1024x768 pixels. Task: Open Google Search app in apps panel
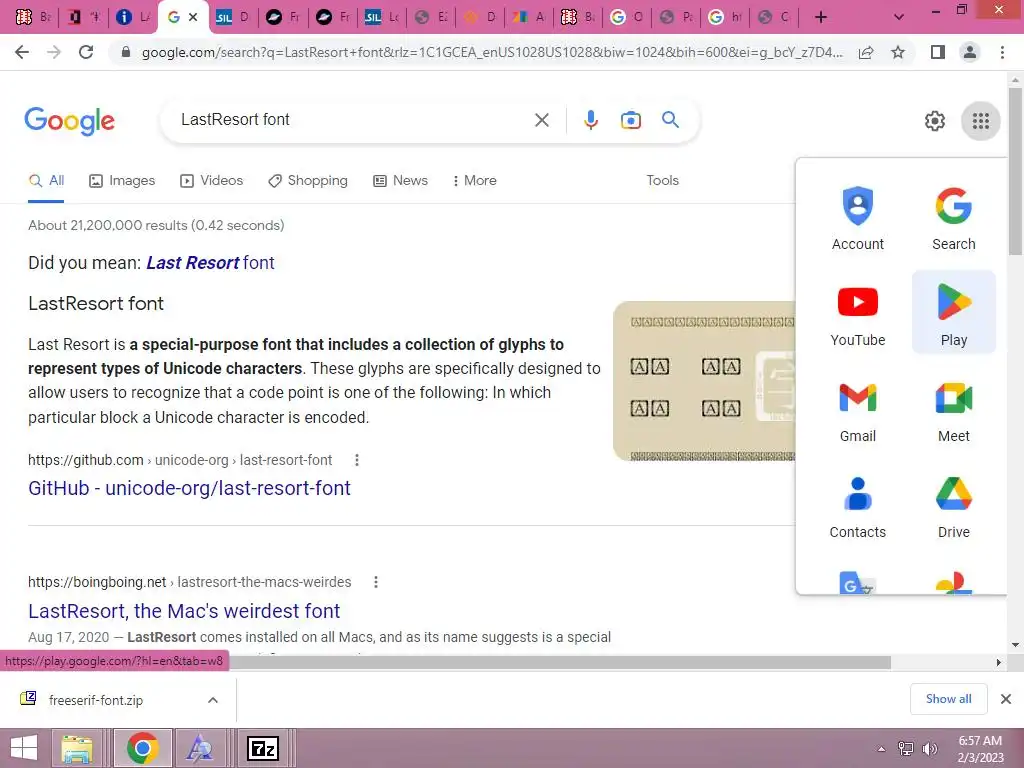click(x=953, y=219)
